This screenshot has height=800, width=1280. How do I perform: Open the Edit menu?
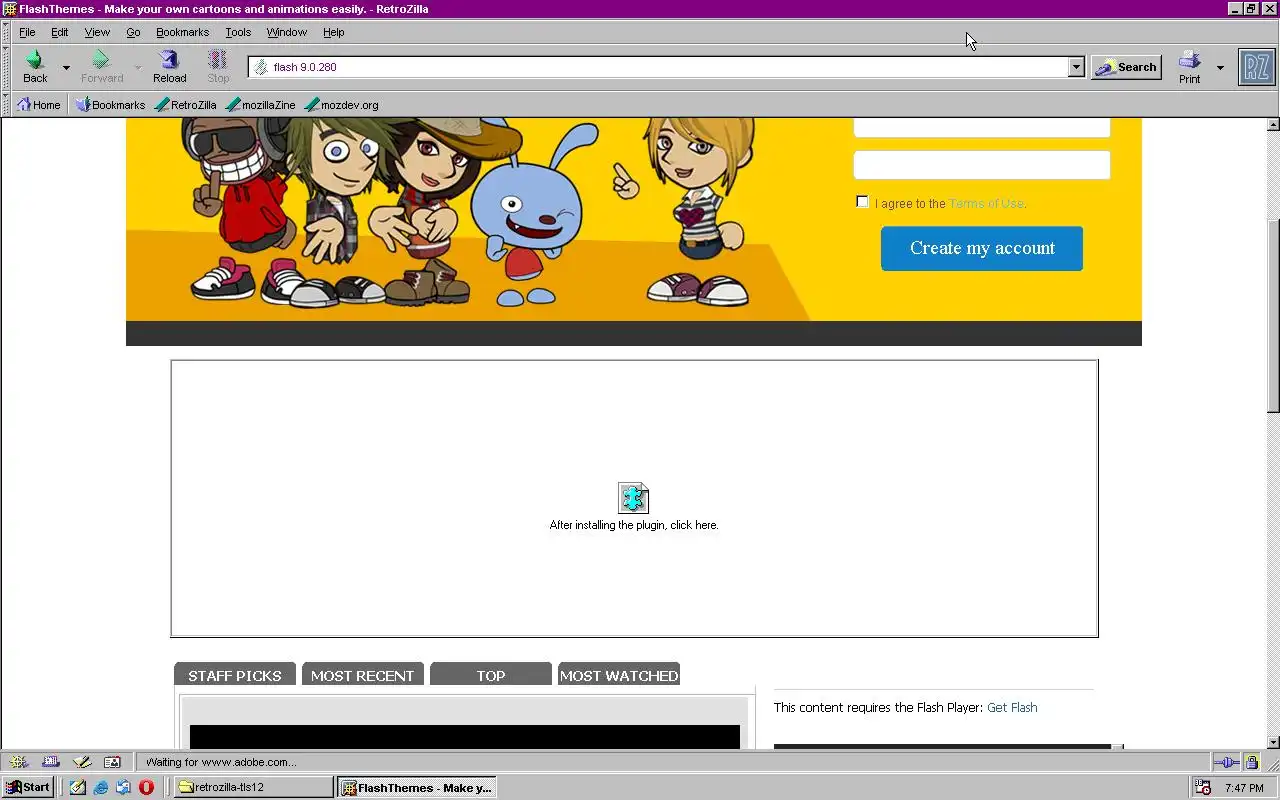[60, 32]
